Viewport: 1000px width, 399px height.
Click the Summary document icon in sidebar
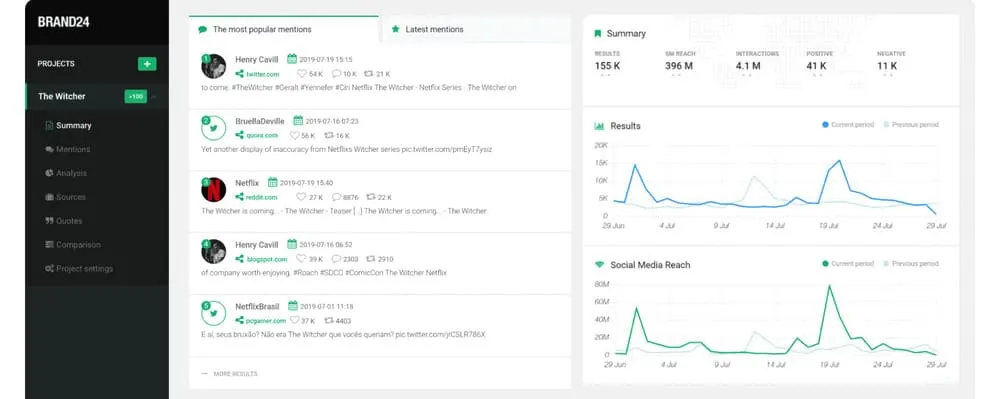[49, 126]
